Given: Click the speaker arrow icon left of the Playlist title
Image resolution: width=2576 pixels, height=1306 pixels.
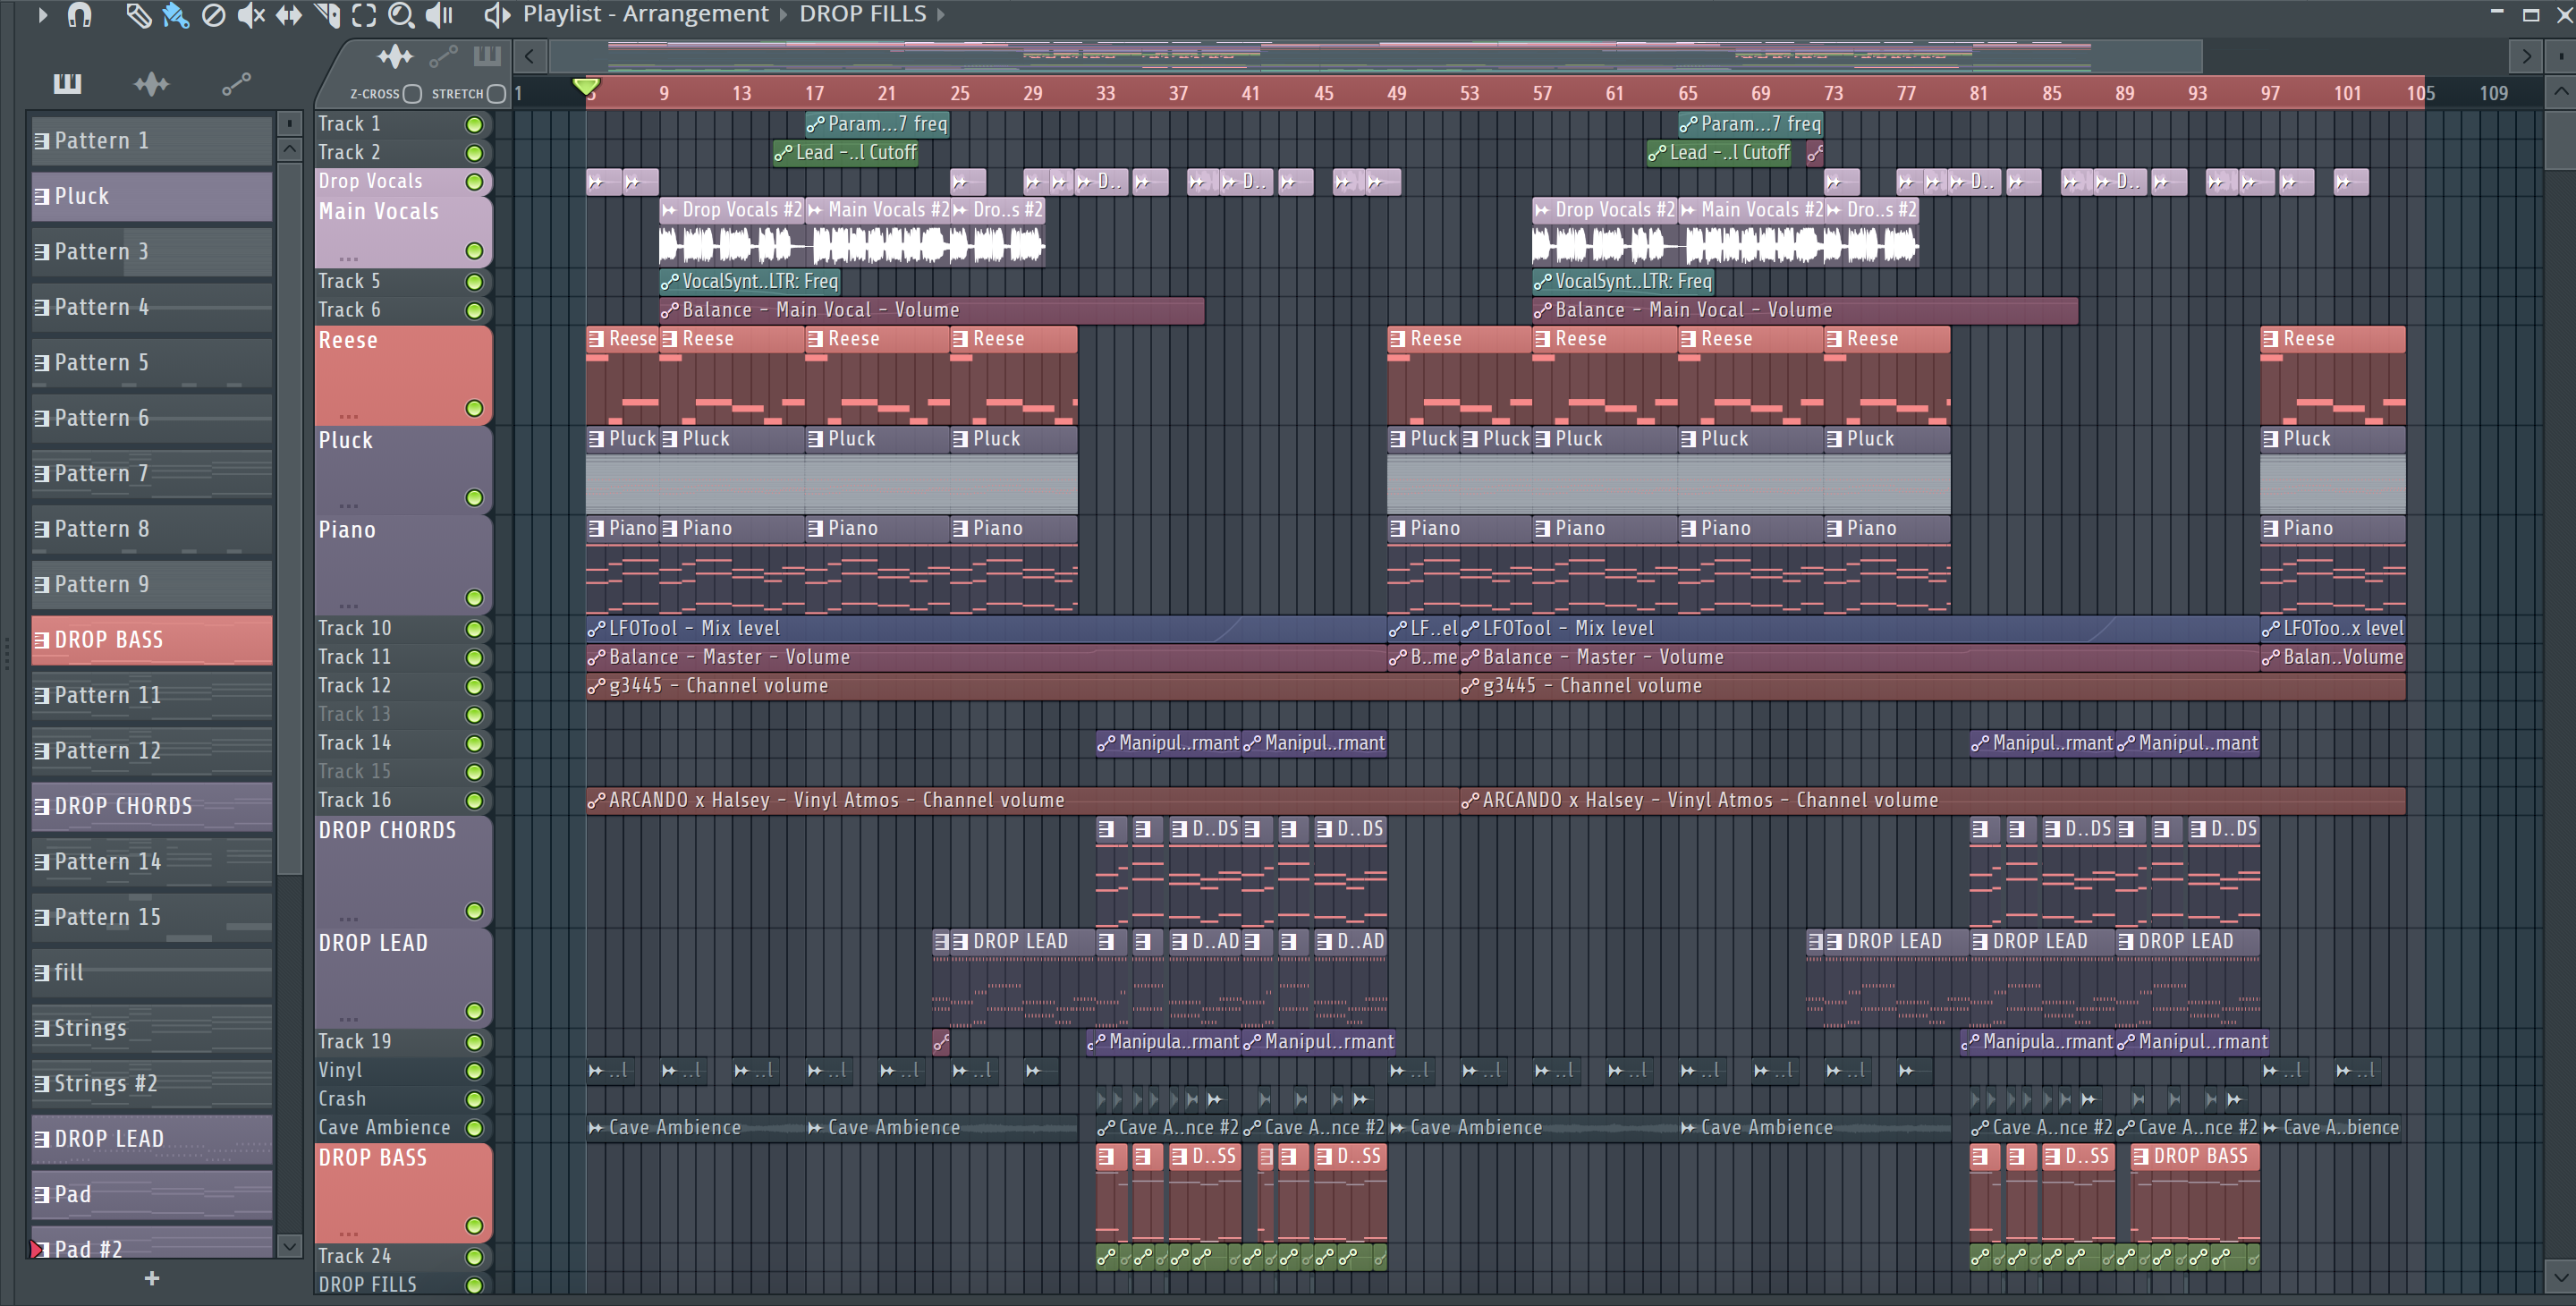Looking at the screenshot, I should pos(497,15).
